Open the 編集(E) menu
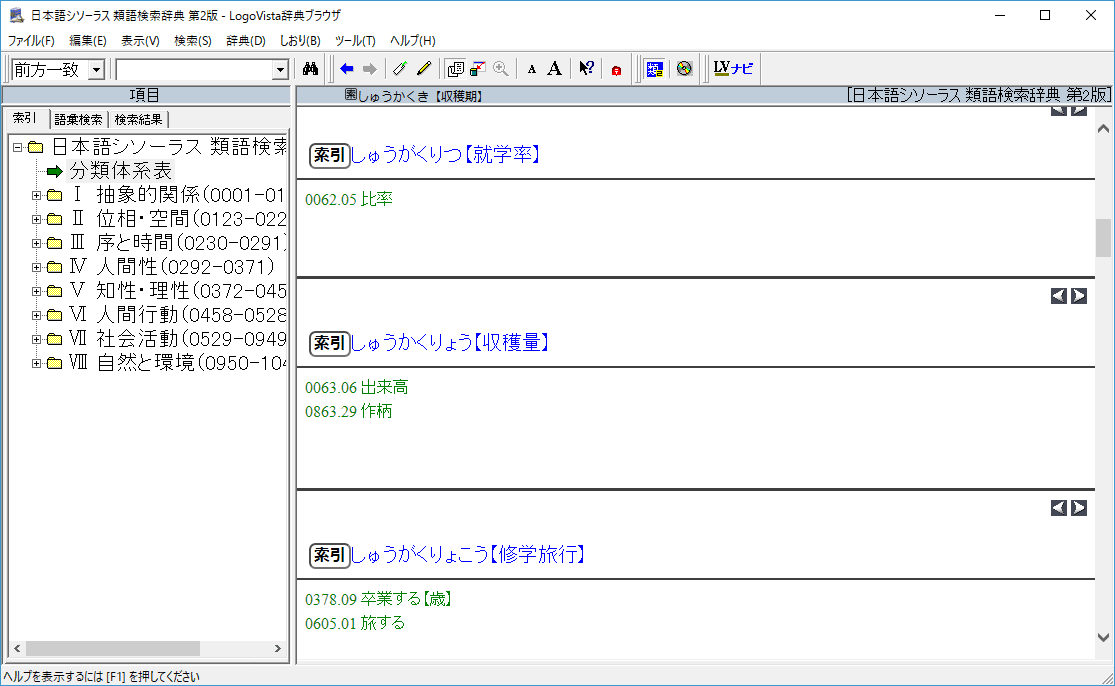This screenshot has height=686, width=1115. [87, 41]
